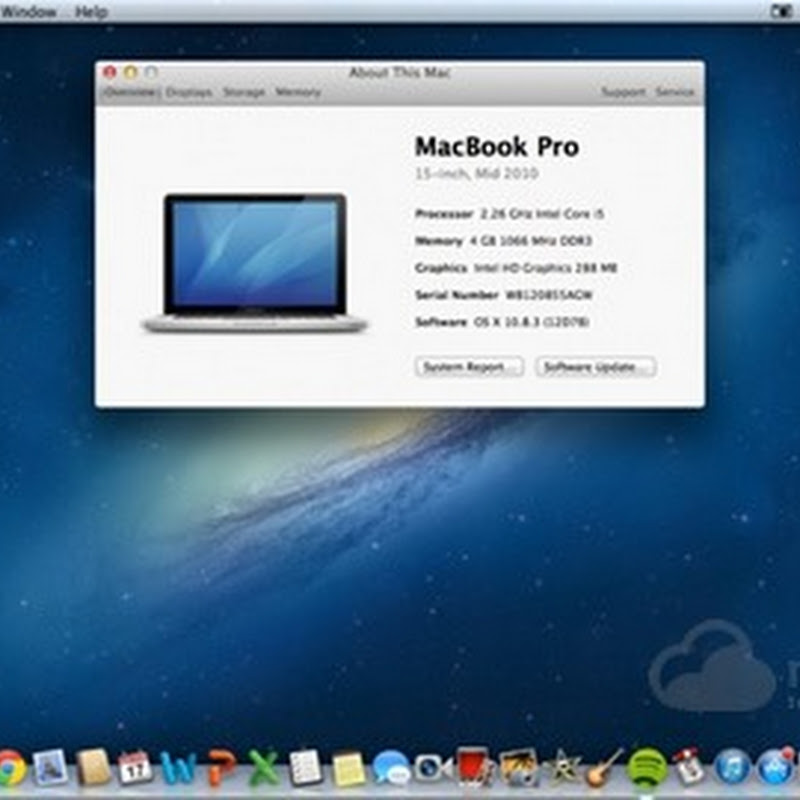Open the Reminders checklist icon
The height and width of the screenshot is (800, 800).
[305, 767]
